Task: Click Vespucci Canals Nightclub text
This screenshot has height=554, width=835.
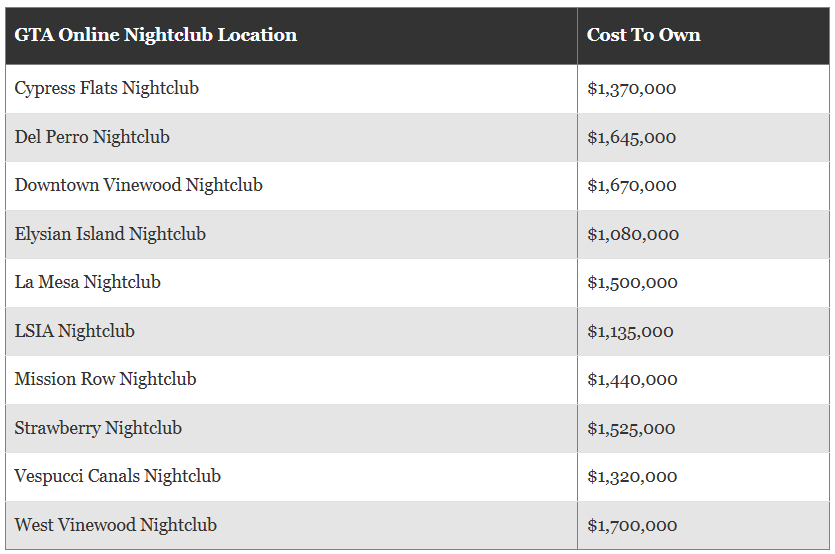Action: click(x=118, y=476)
